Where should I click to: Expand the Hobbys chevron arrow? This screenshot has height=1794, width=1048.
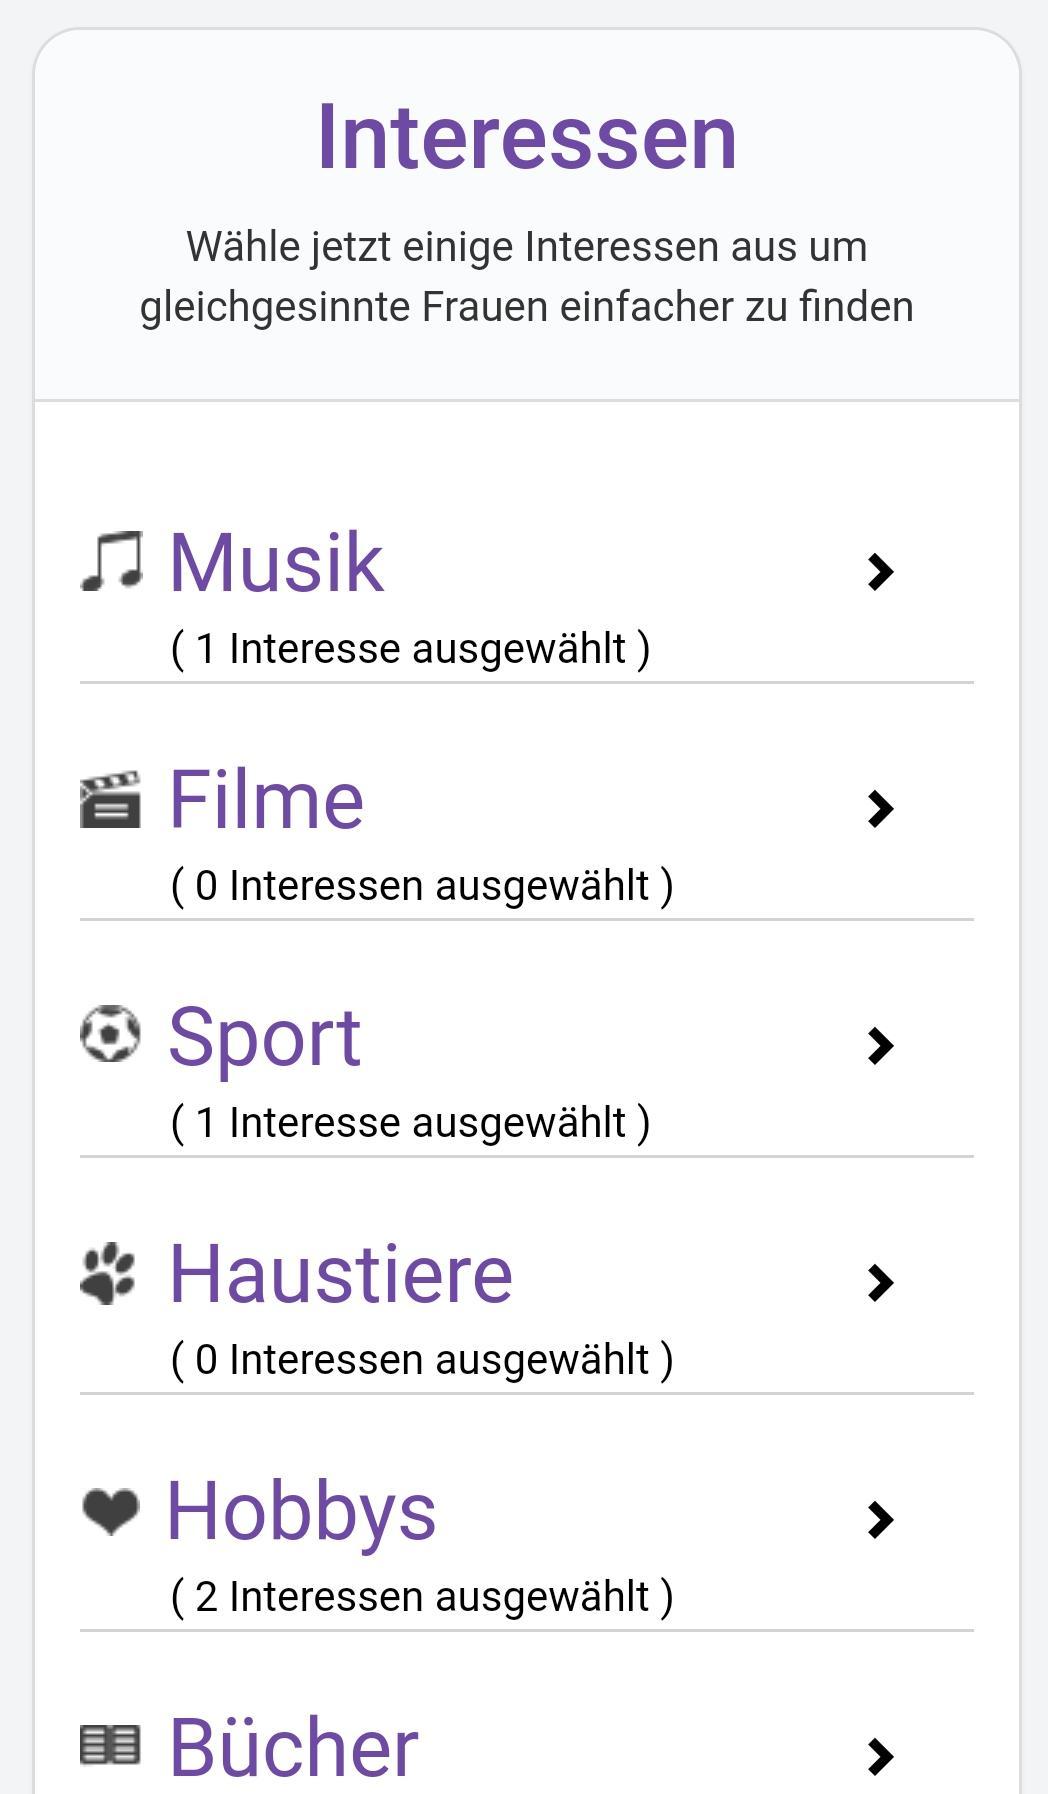click(879, 1520)
